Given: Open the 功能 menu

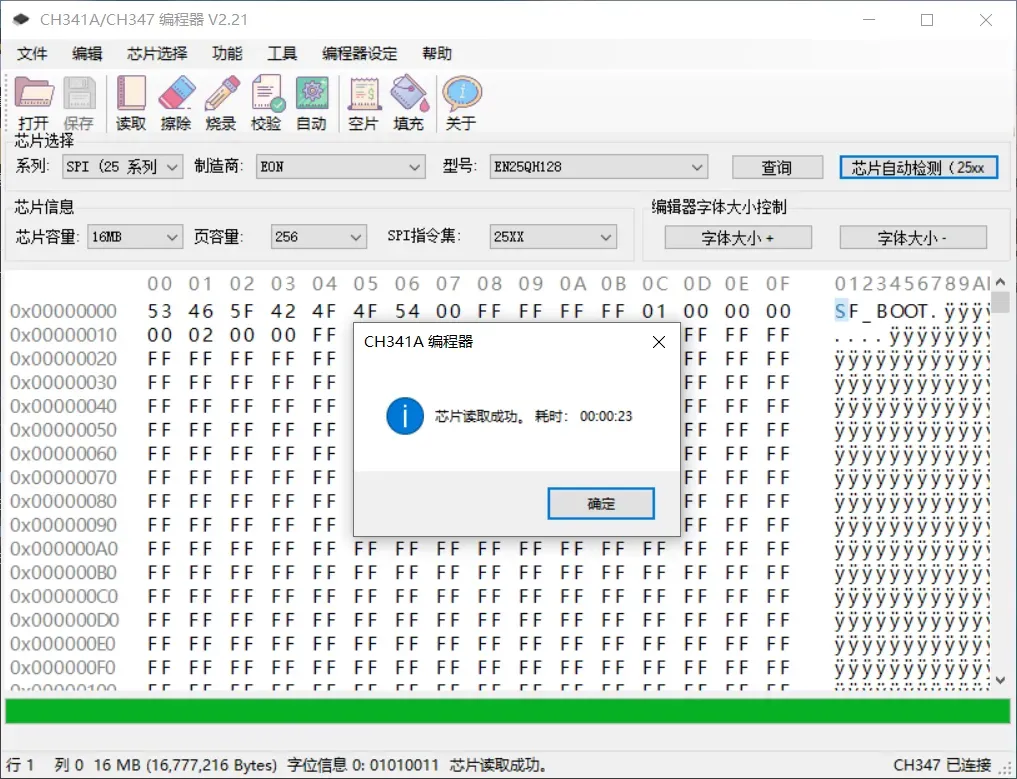Looking at the screenshot, I should tap(227, 54).
